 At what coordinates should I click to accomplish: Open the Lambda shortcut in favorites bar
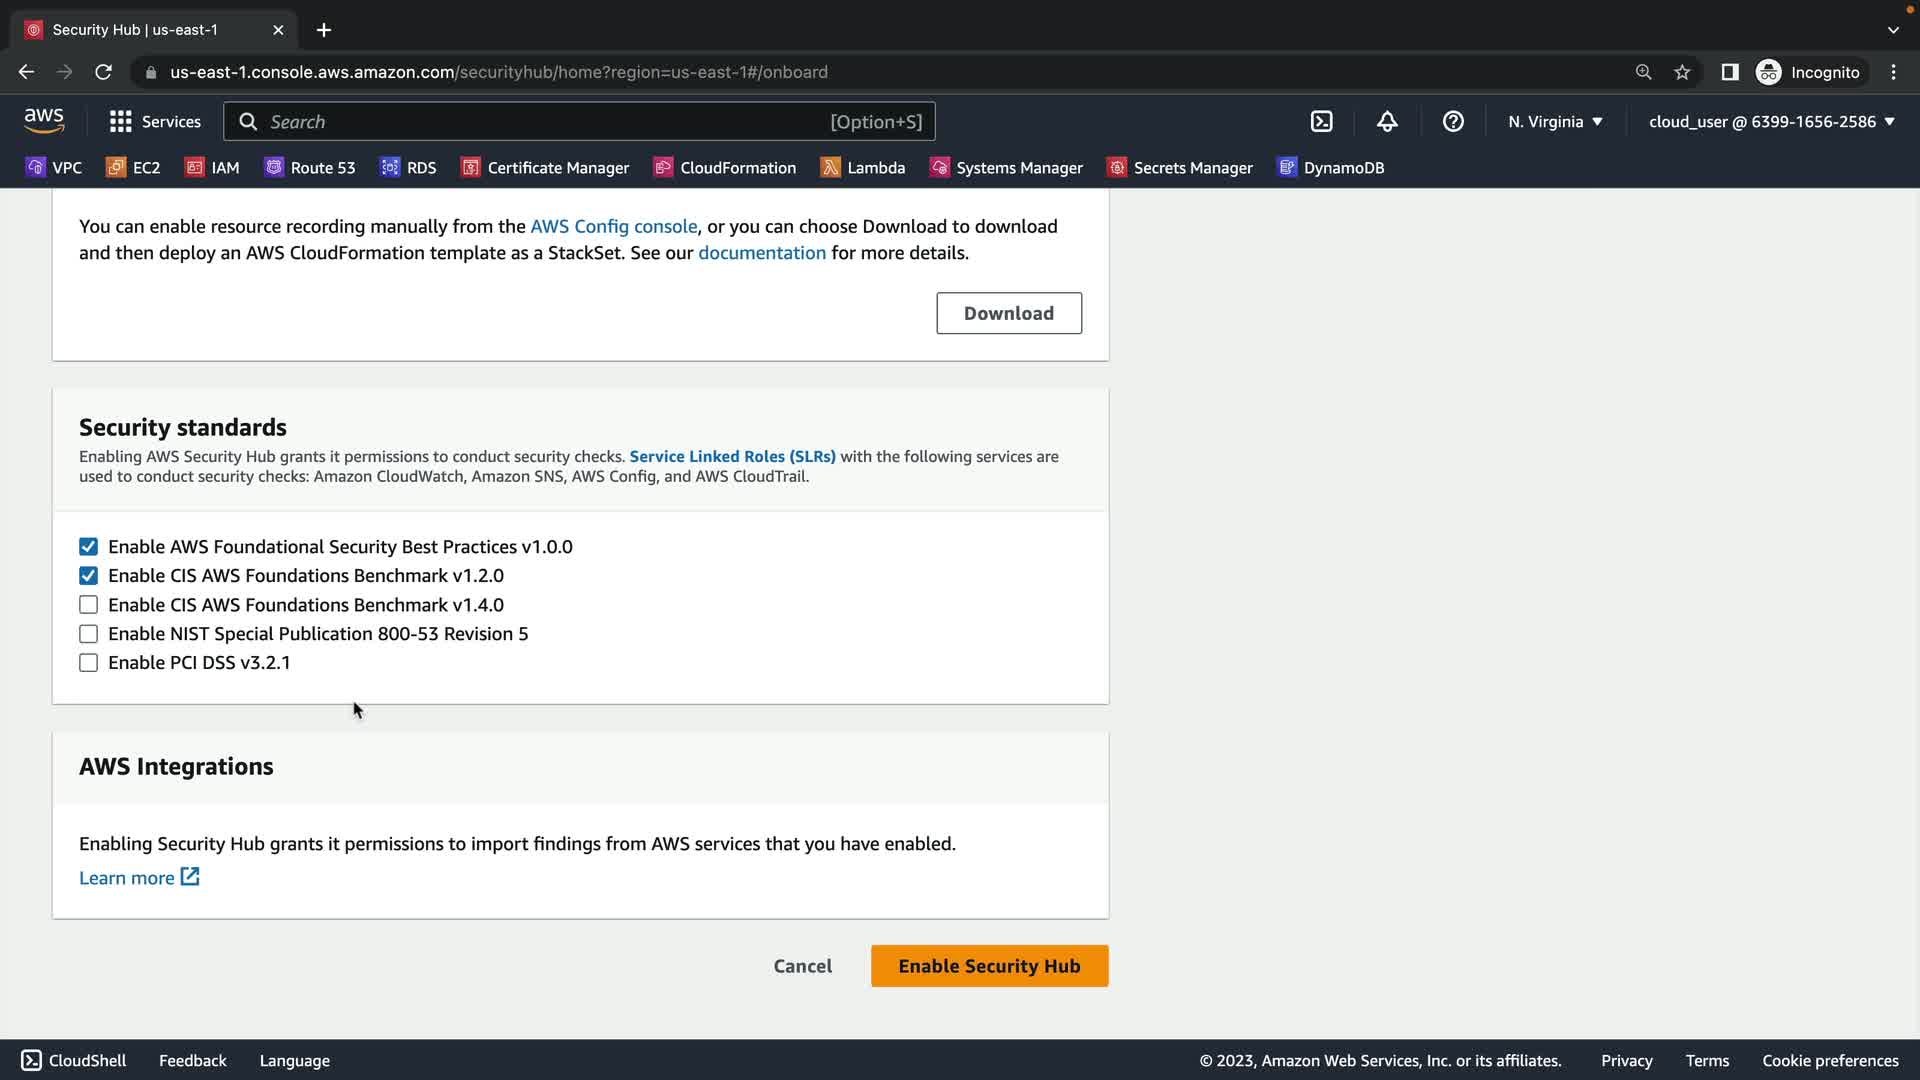point(862,168)
